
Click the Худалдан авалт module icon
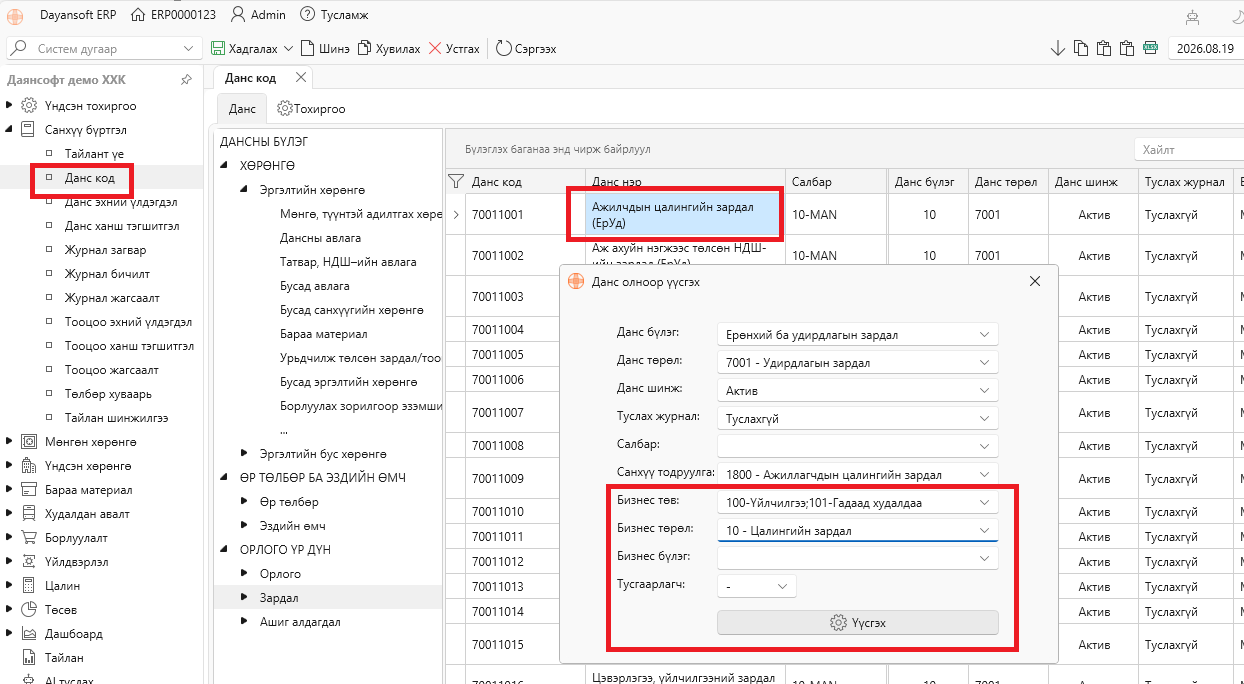coord(28,514)
